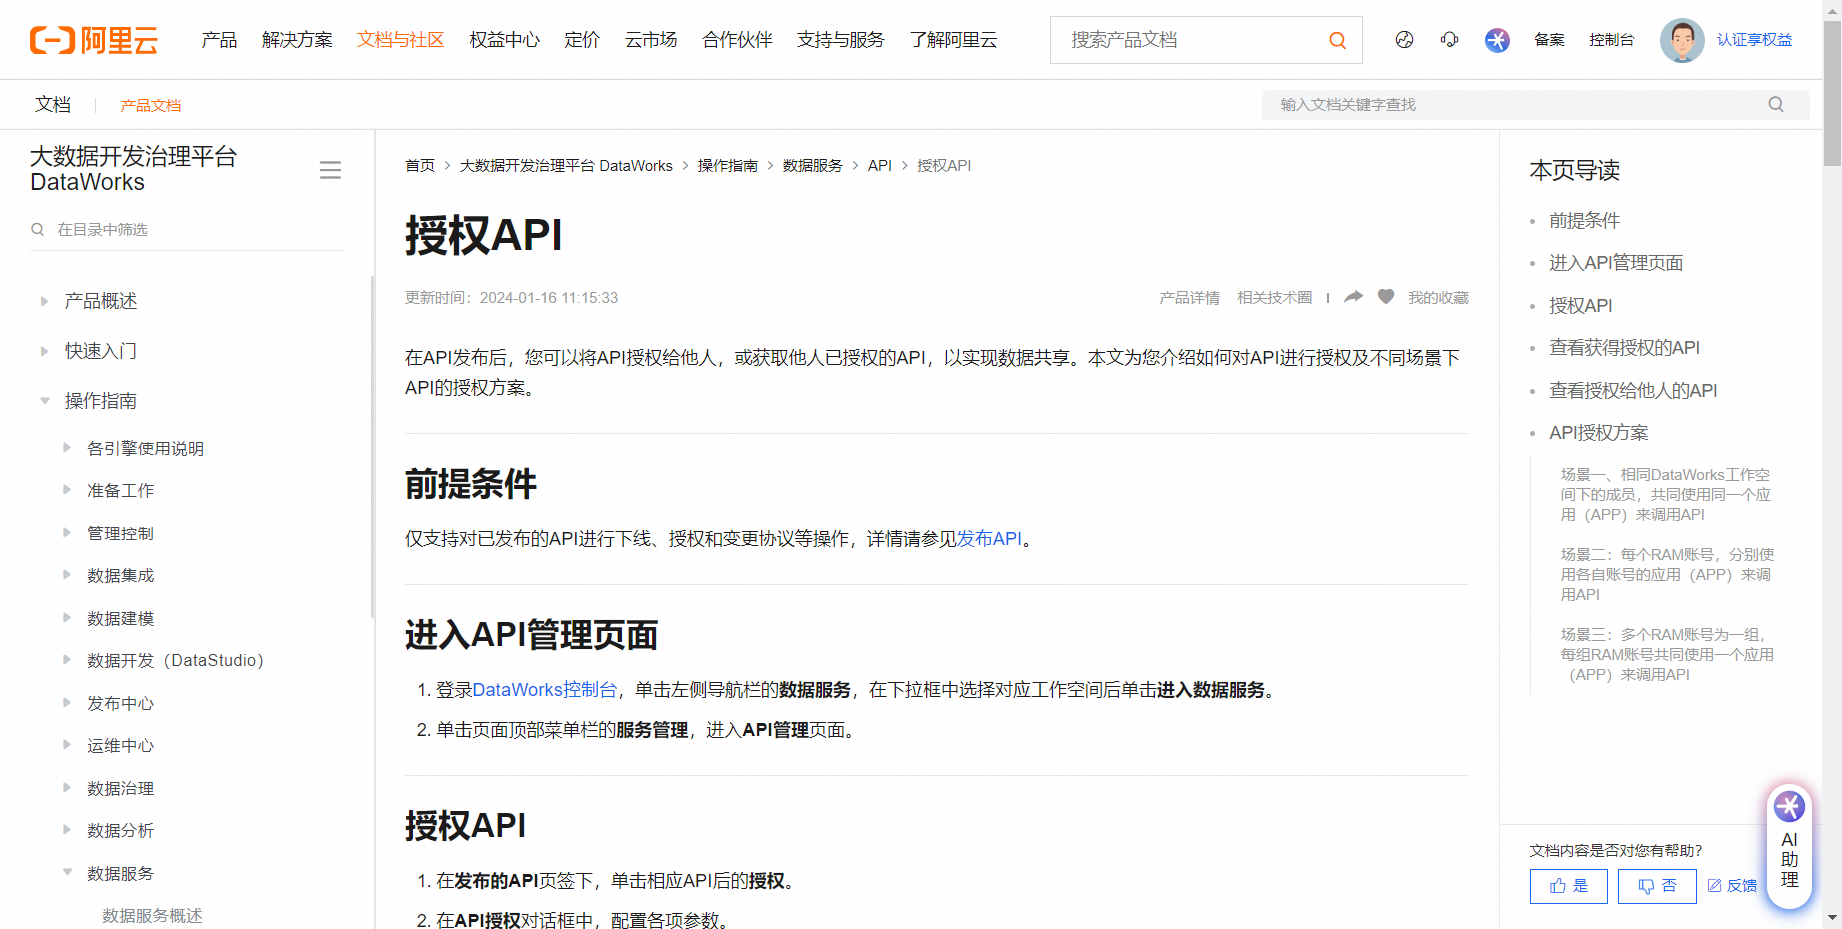Click the 产品文档 tab link
Image resolution: width=1842 pixels, height=929 pixels.
click(x=151, y=105)
